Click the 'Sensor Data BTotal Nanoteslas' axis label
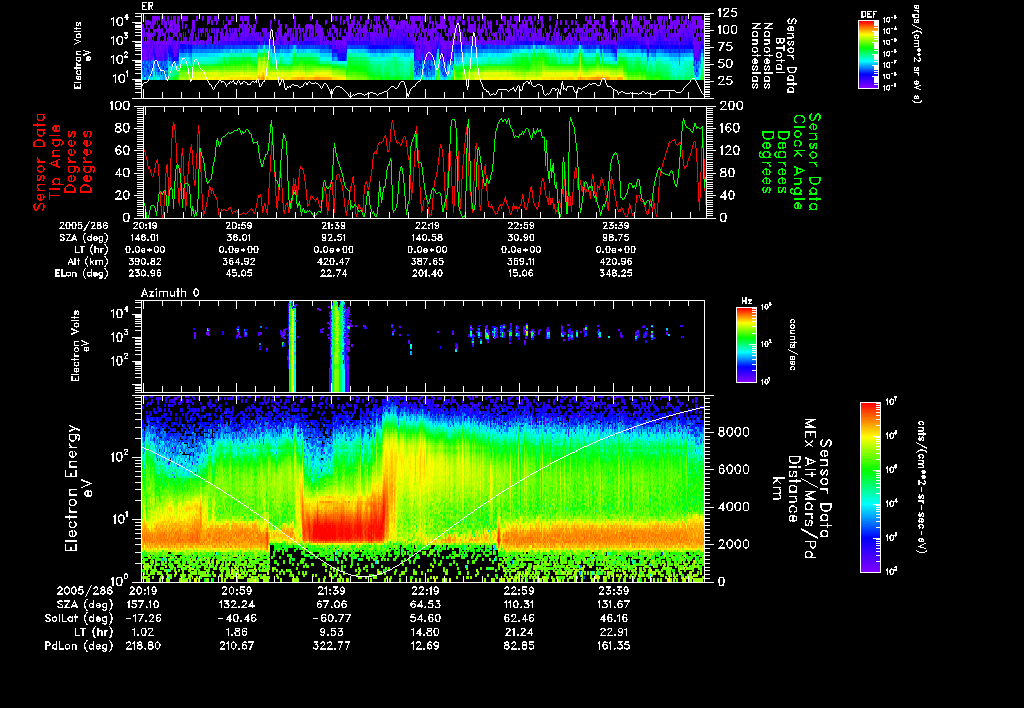1024x708 pixels. (x=776, y=55)
